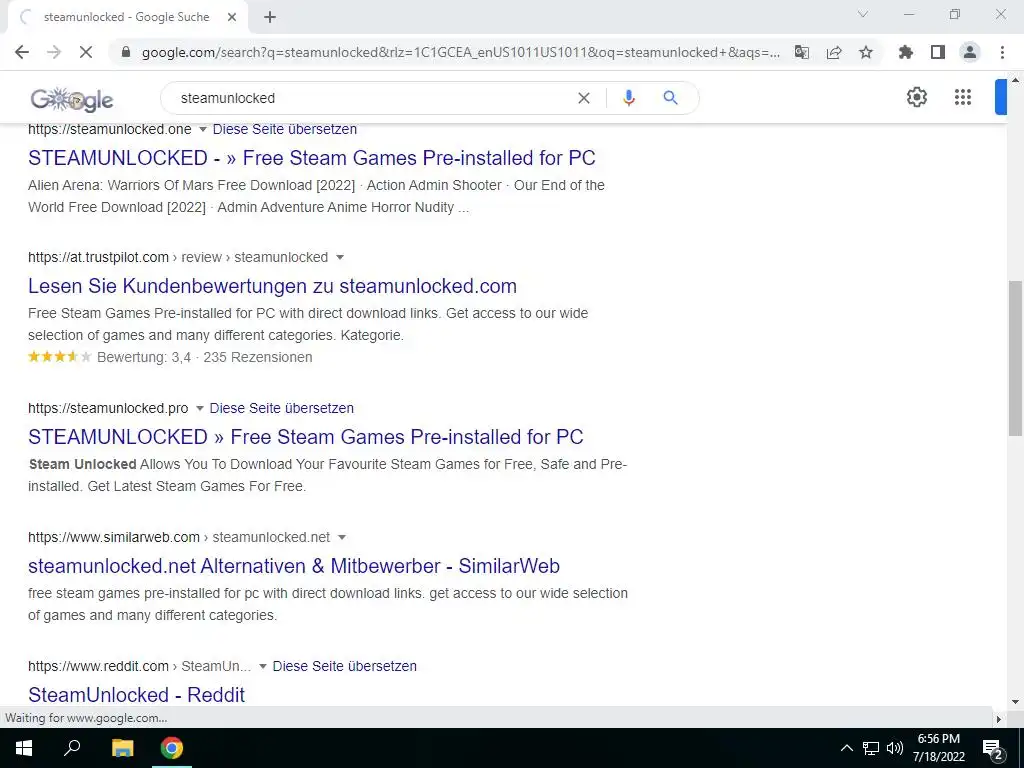1024x768 pixels.
Task: Click the scrollbar down arrow
Action: (x=1015, y=702)
